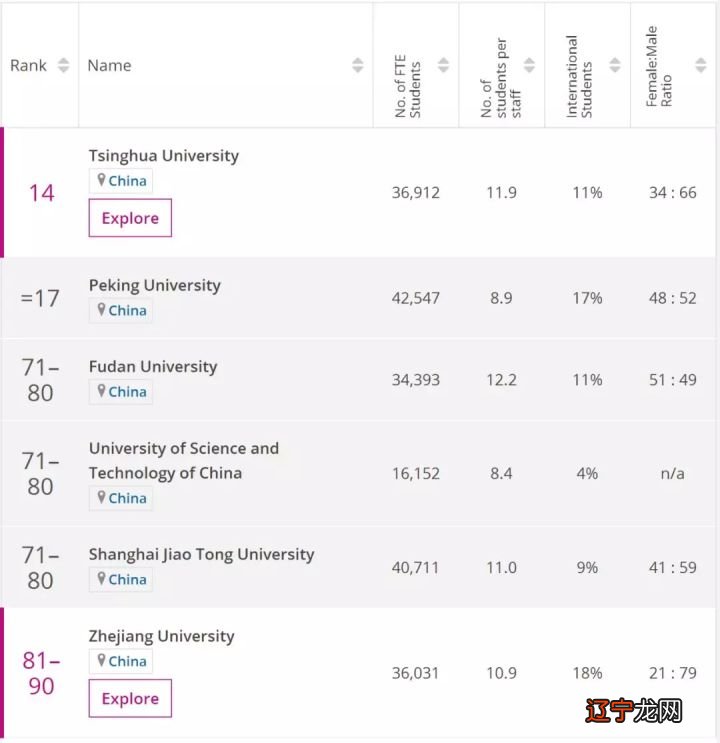
Task: Sort by No. of FTE Students
Action: [x=443, y=66]
